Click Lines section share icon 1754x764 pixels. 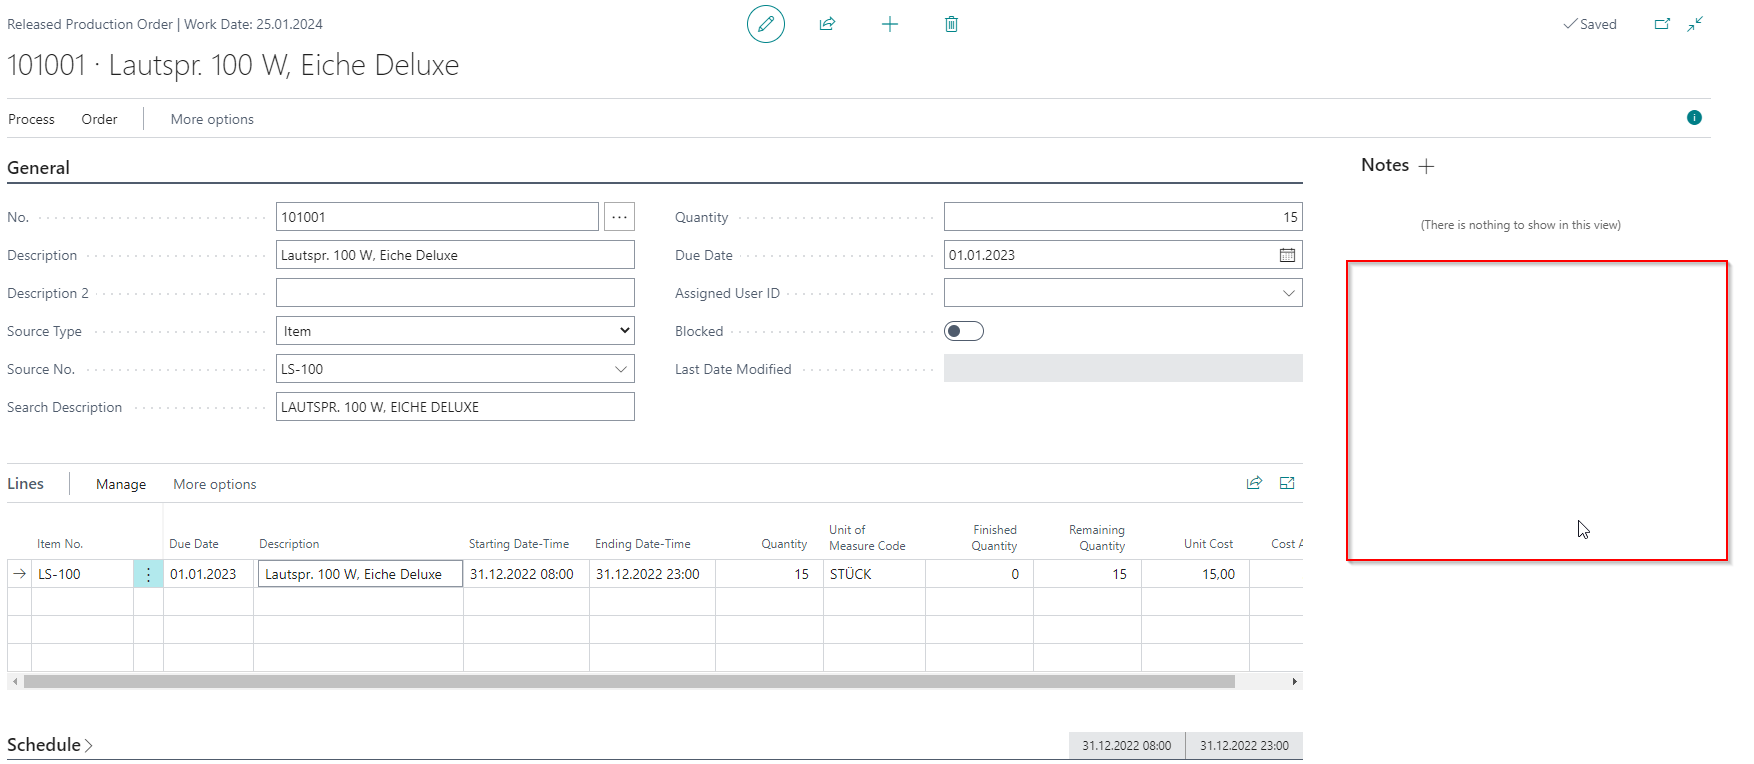tap(1254, 483)
